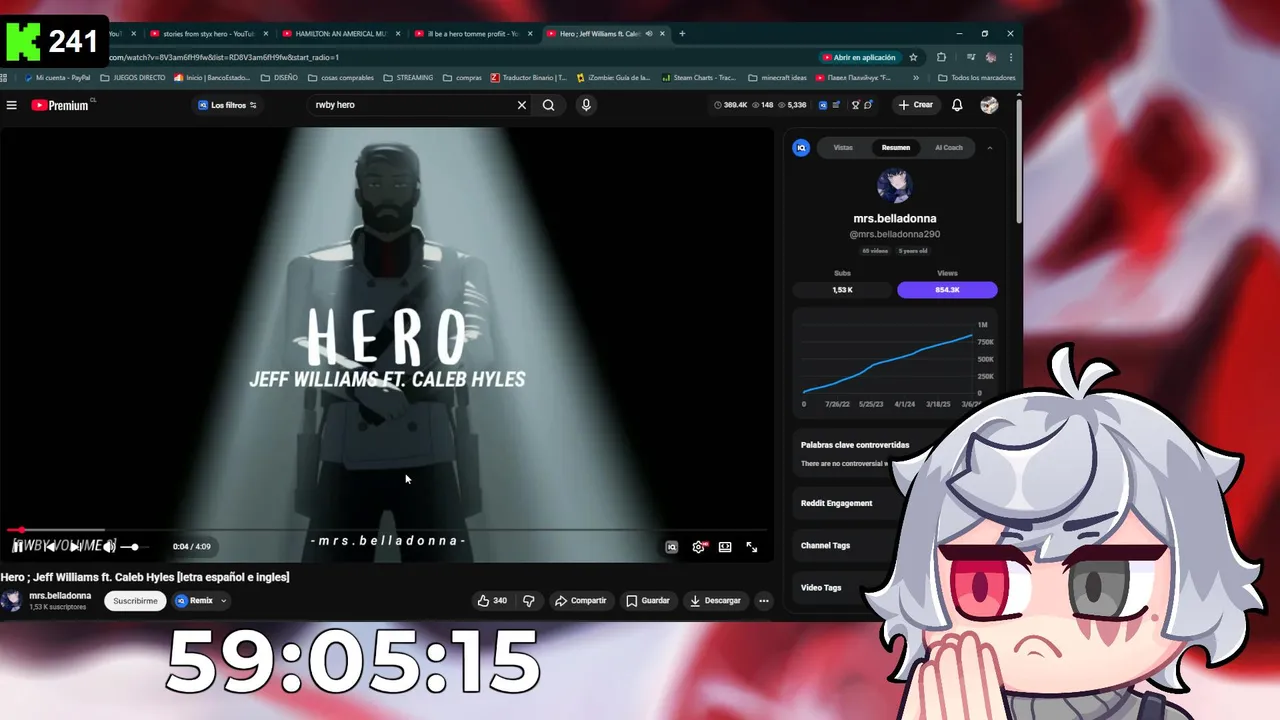Click the blue vidIQ logo in side panel
Image resolution: width=1280 pixels, height=720 pixels.
pyautogui.click(x=801, y=148)
